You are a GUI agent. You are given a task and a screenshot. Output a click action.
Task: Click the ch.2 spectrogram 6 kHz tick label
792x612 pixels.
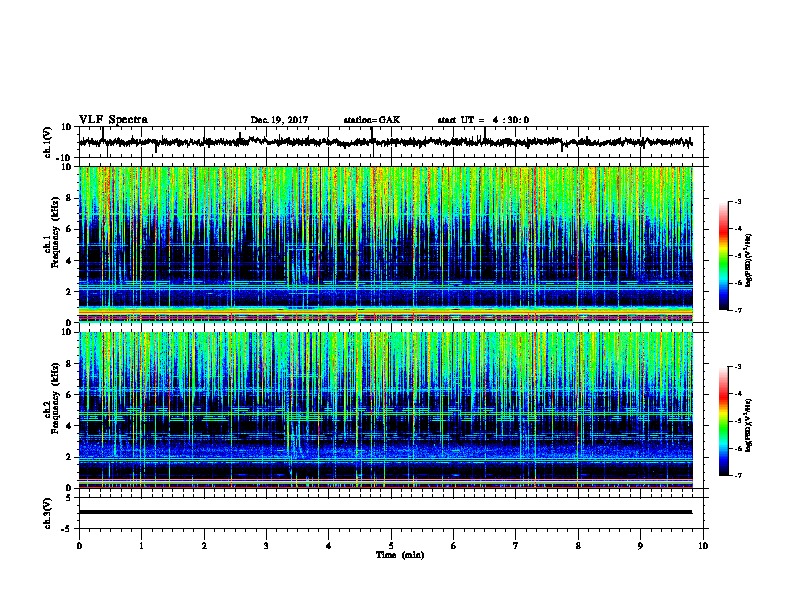tap(69, 395)
